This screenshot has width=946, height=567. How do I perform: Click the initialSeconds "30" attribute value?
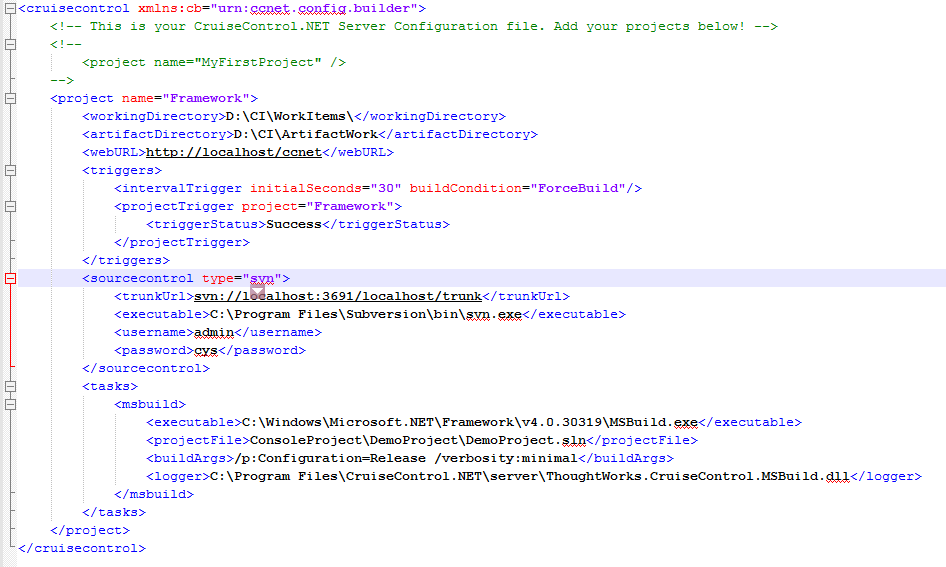point(385,189)
